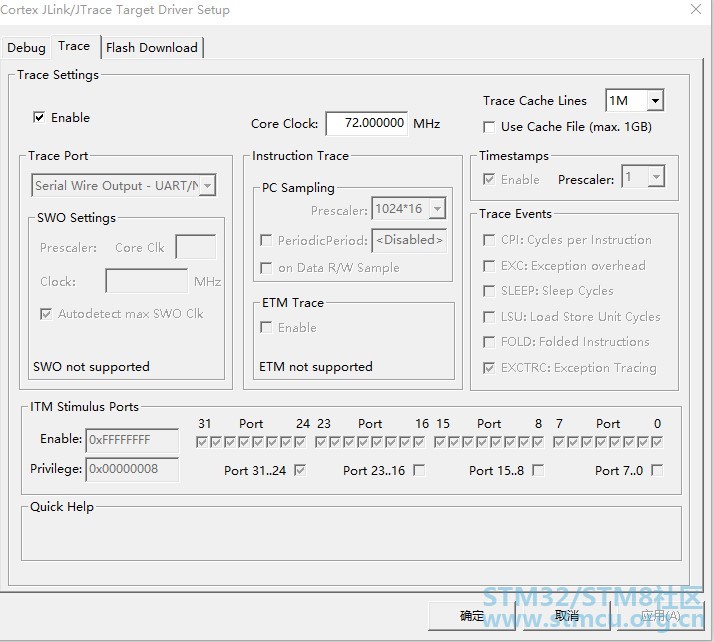This screenshot has height=642, width=714.
Task: Check LSU: Load Store Unit Cycles
Action: 489,316
